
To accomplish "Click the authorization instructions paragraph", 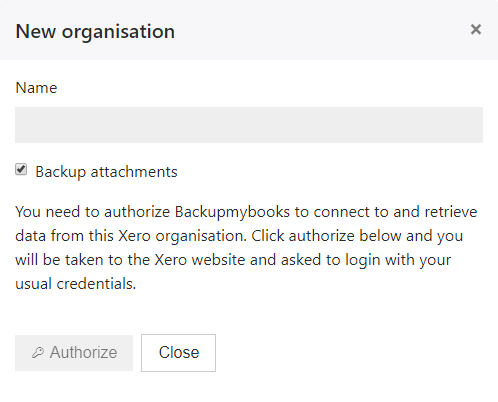I will [246, 248].
